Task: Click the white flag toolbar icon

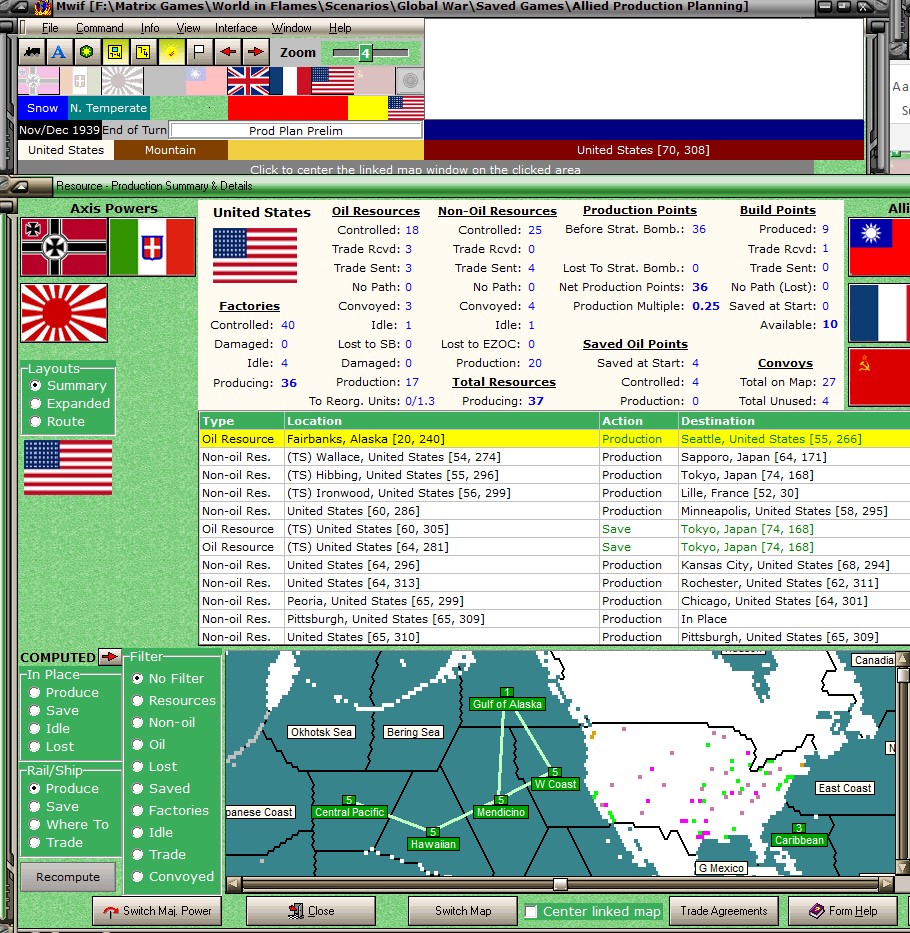Action: click(199, 52)
